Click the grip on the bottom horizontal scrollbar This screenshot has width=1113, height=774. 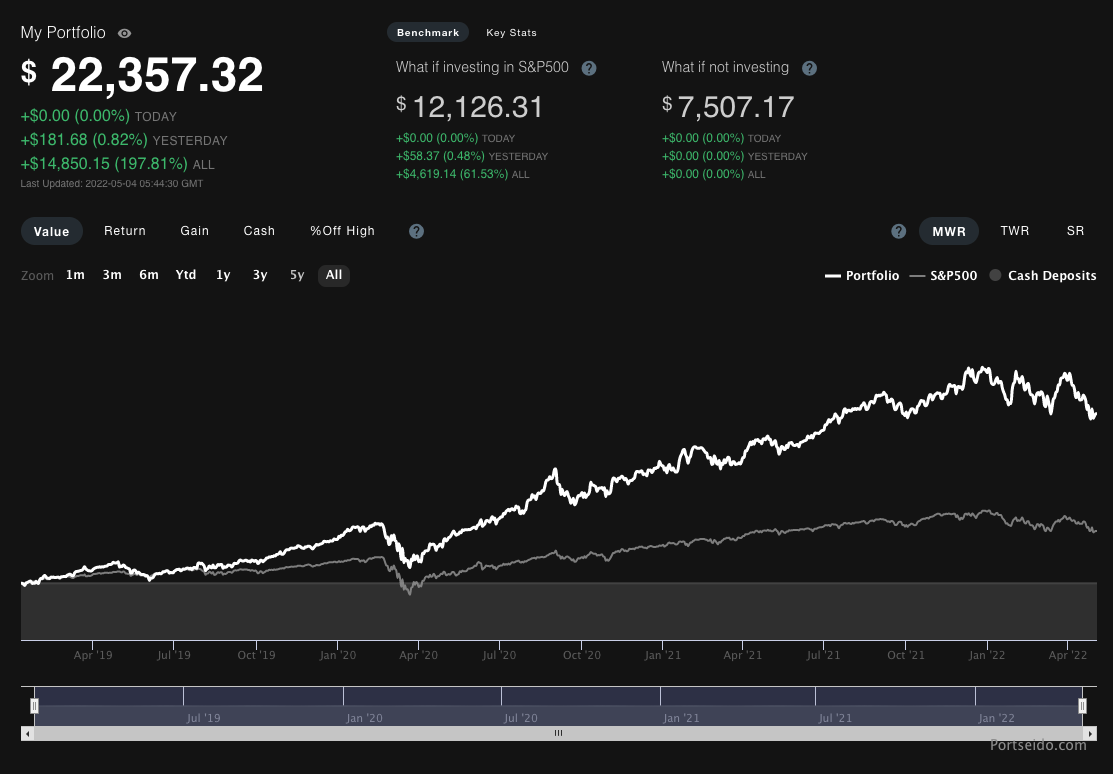[558, 733]
